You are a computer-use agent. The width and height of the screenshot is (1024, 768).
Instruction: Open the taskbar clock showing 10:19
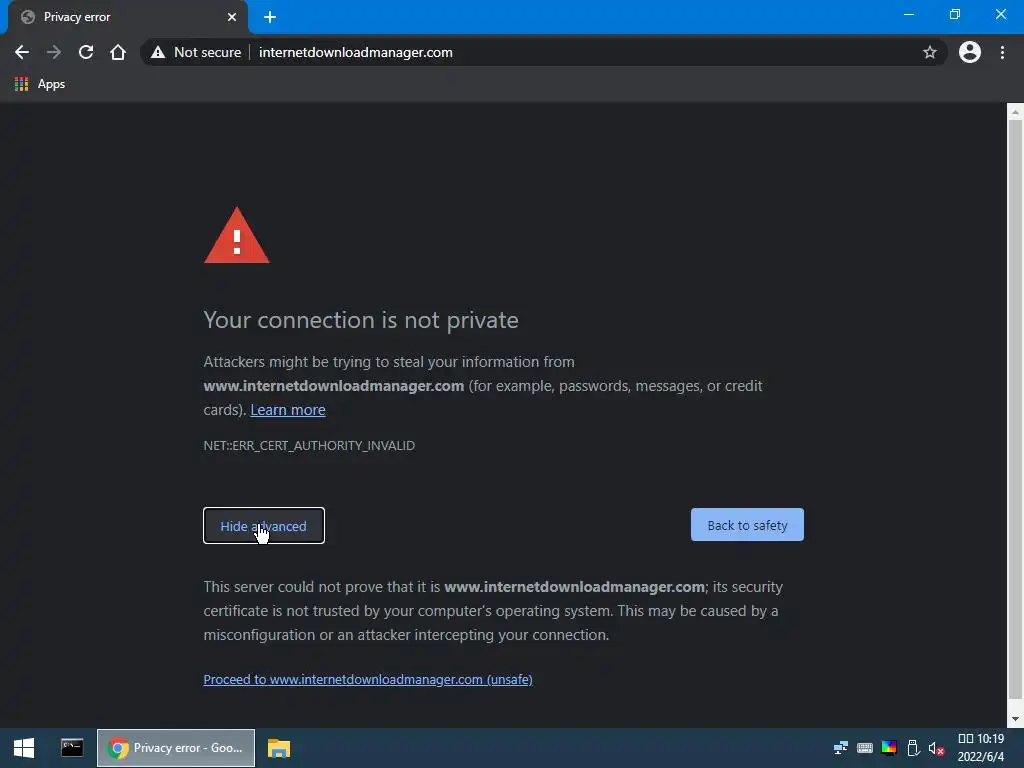[x=981, y=748]
